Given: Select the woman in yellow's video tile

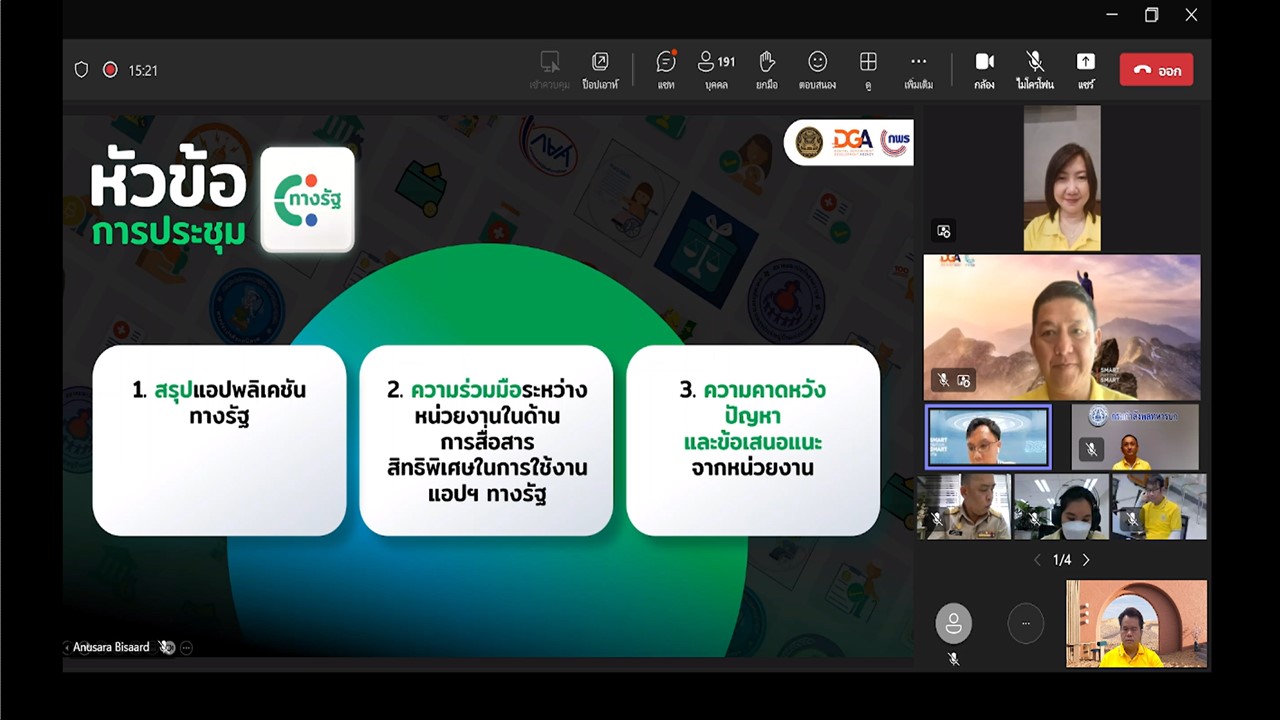Looking at the screenshot, I should pyautogui.click(x=1062, y=178).
